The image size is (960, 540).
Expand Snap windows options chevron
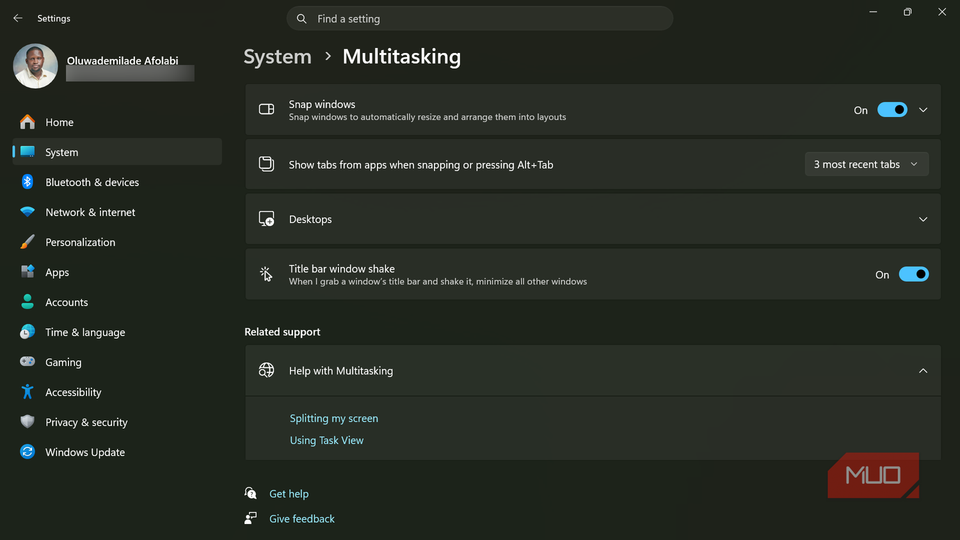(923, 110)
